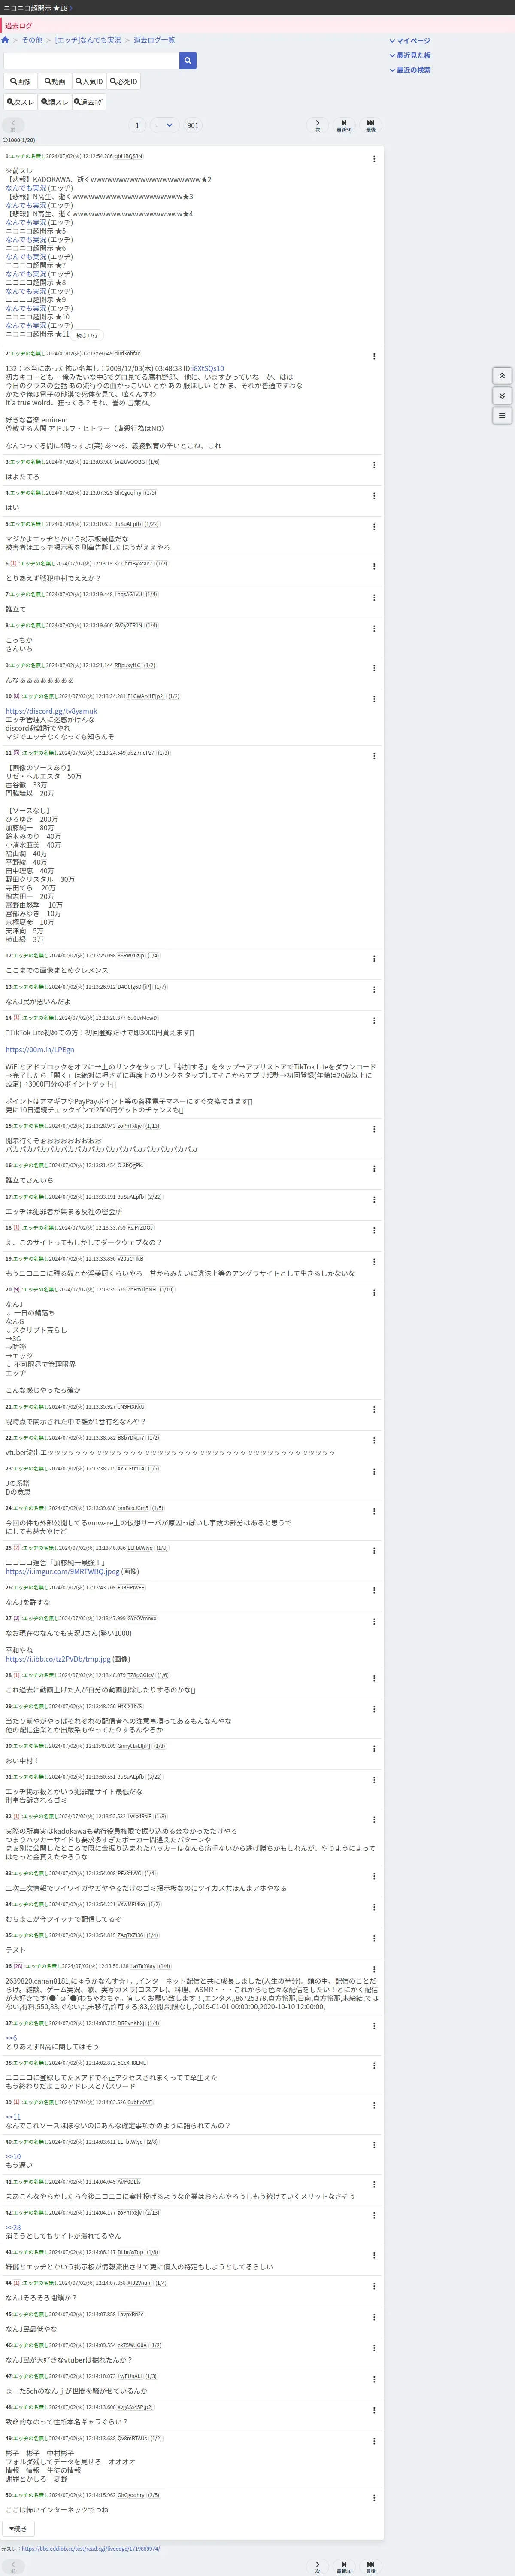Click the 必死ID button
The height and width of the screenshot is (2576, 515).
point(124,82)
